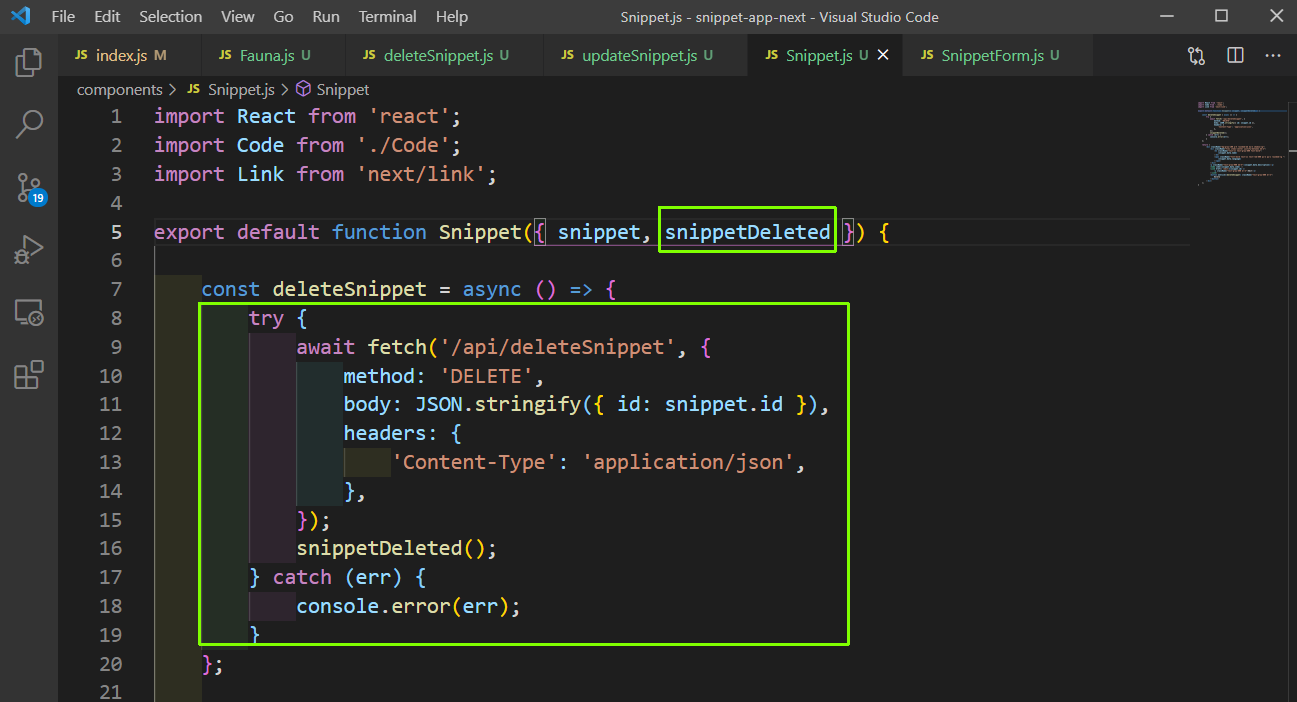Click line number 7 in the gutter
The height and width of the screenshot is (702, 1297).
coord(116,290)
